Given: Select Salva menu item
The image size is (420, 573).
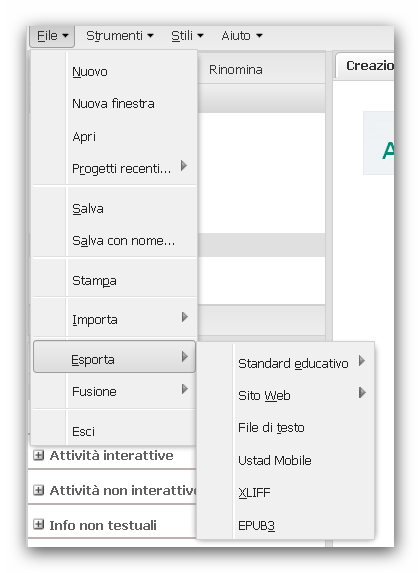Looking at the screenshot, I should tap(114, 209).
